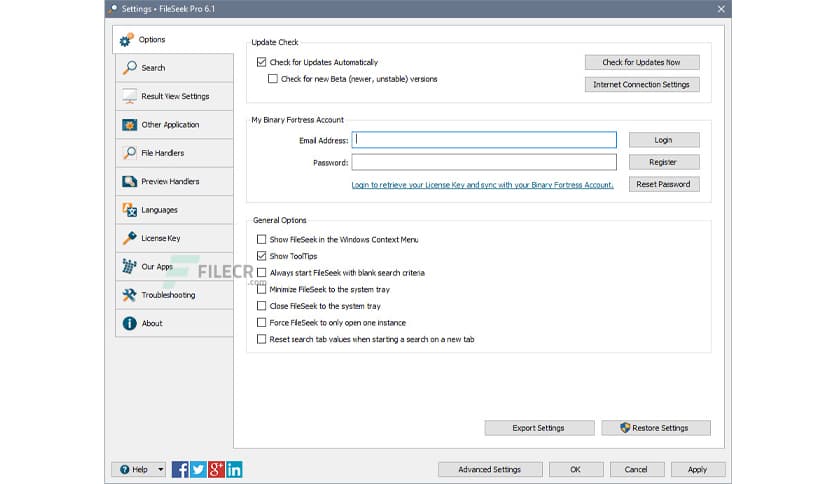Enable Reset search tab values on new tab
Screen dimensions: 836x484
coord(261,339)
